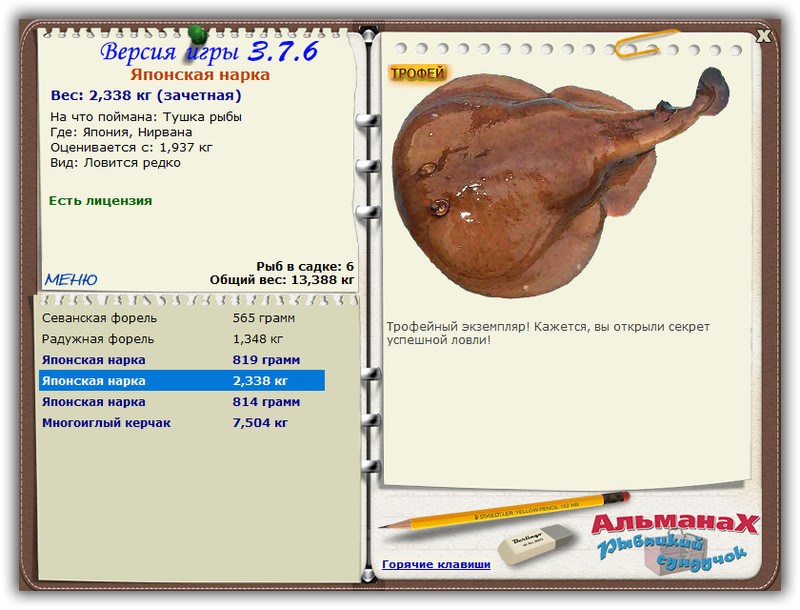This screenshot has width=800, height=610.
Task: Open the Горячие клавиши link
Action: 436,564
